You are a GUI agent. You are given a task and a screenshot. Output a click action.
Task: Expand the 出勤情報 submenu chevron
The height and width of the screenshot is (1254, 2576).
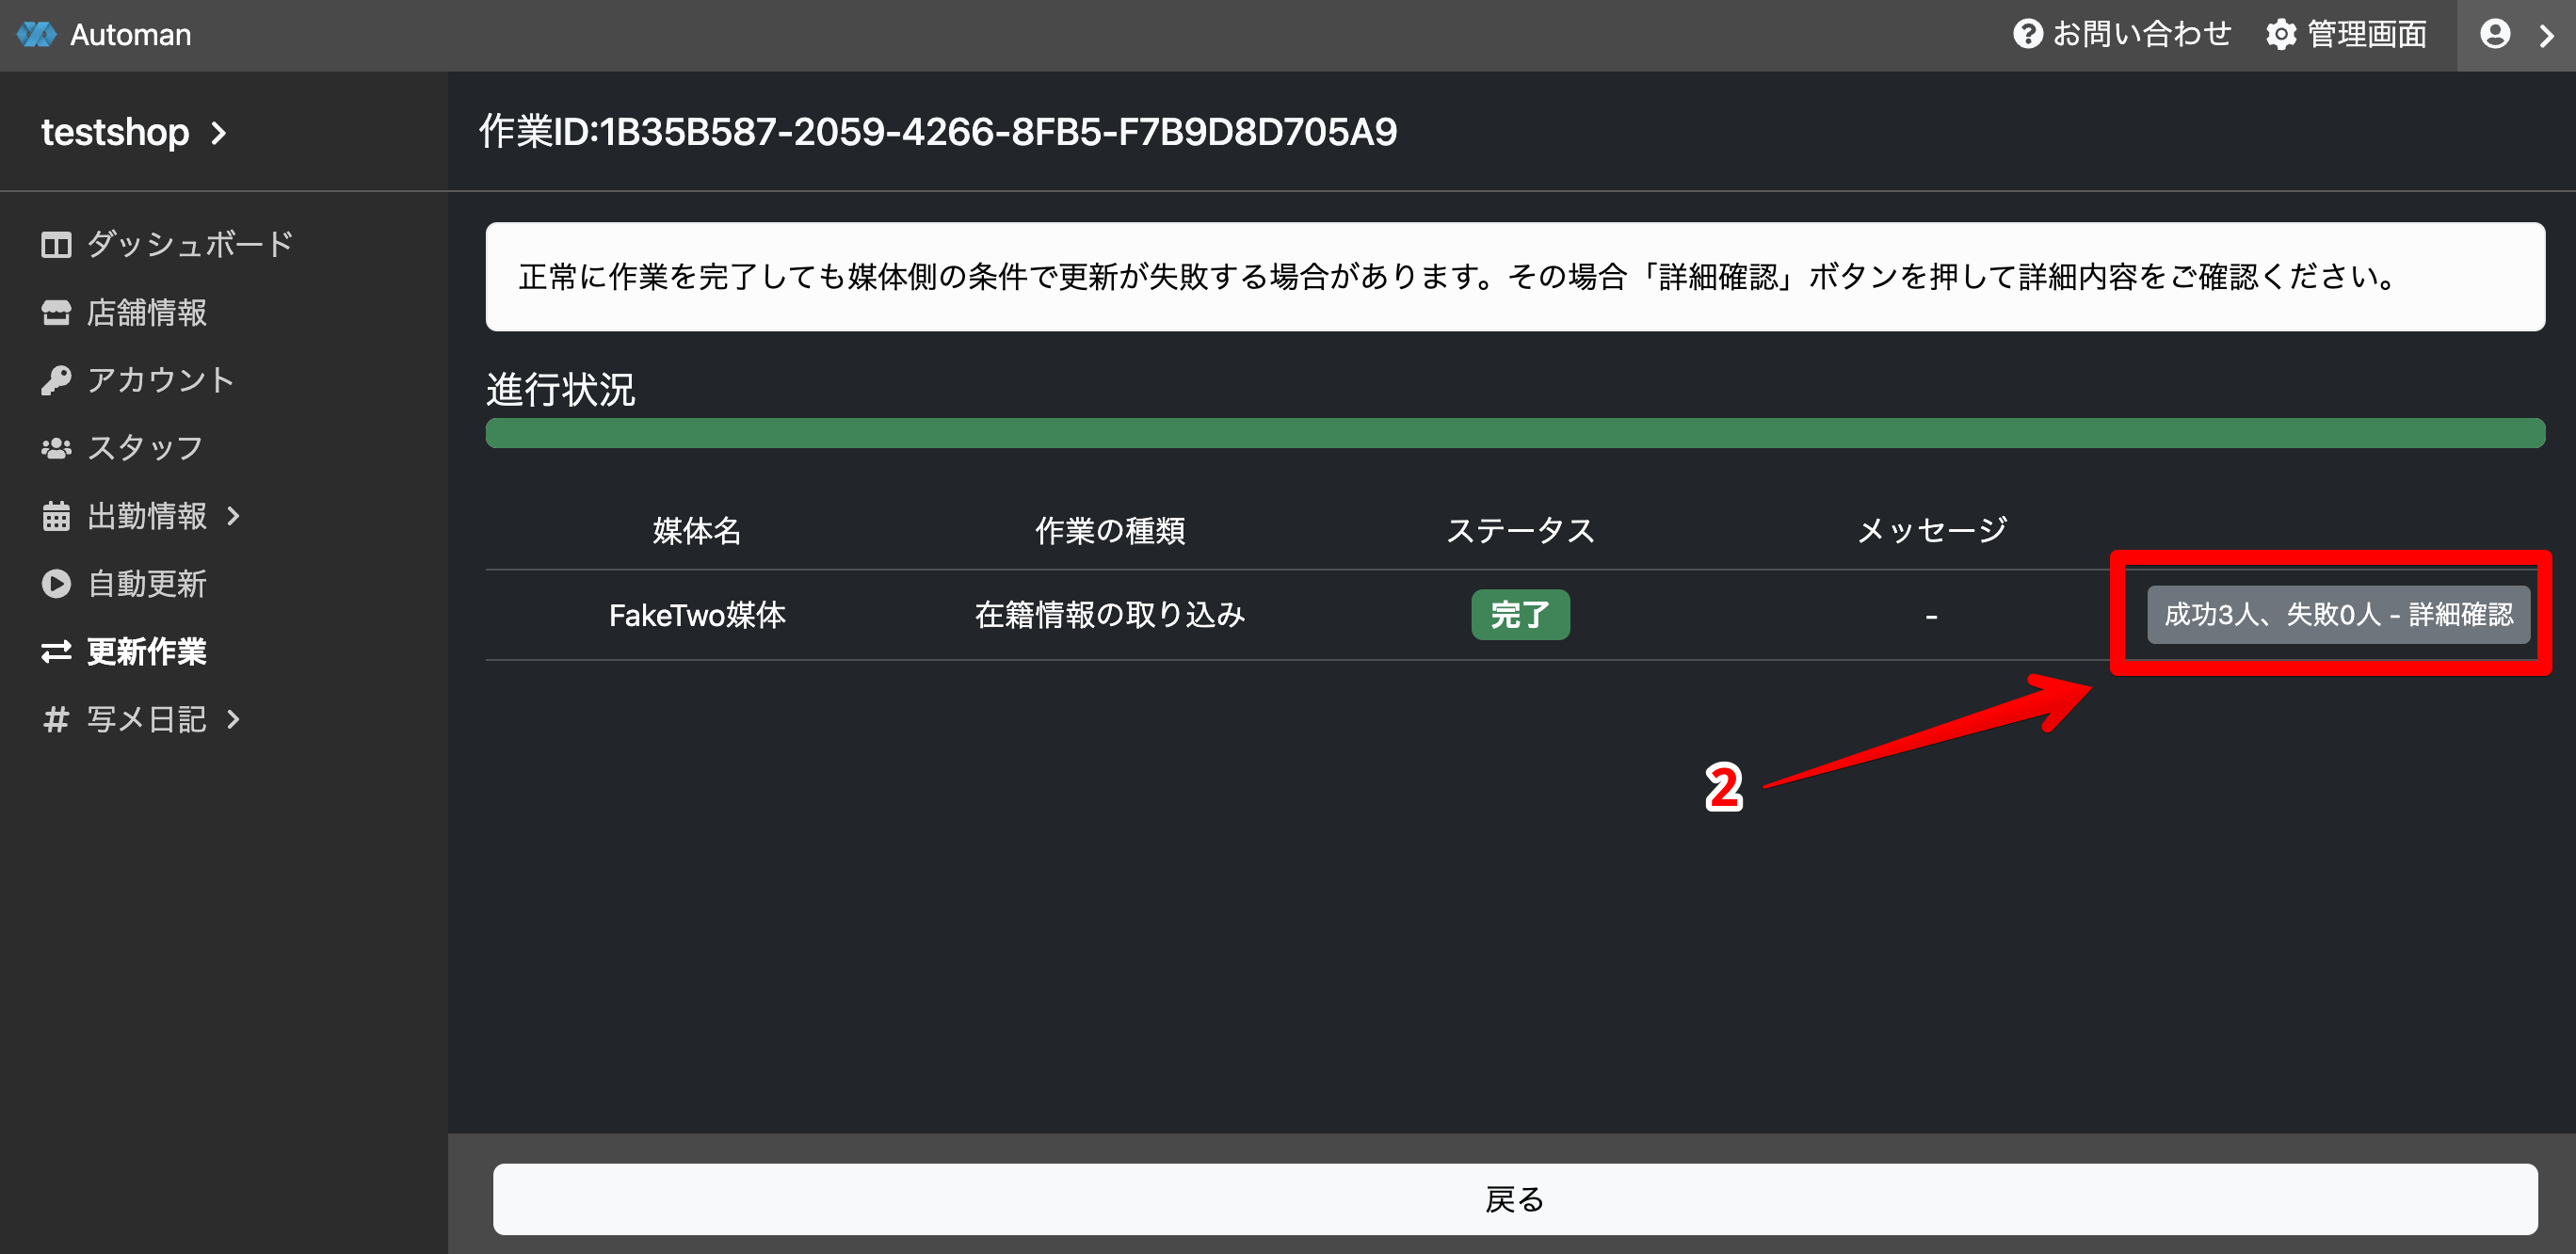pos(234,516)
